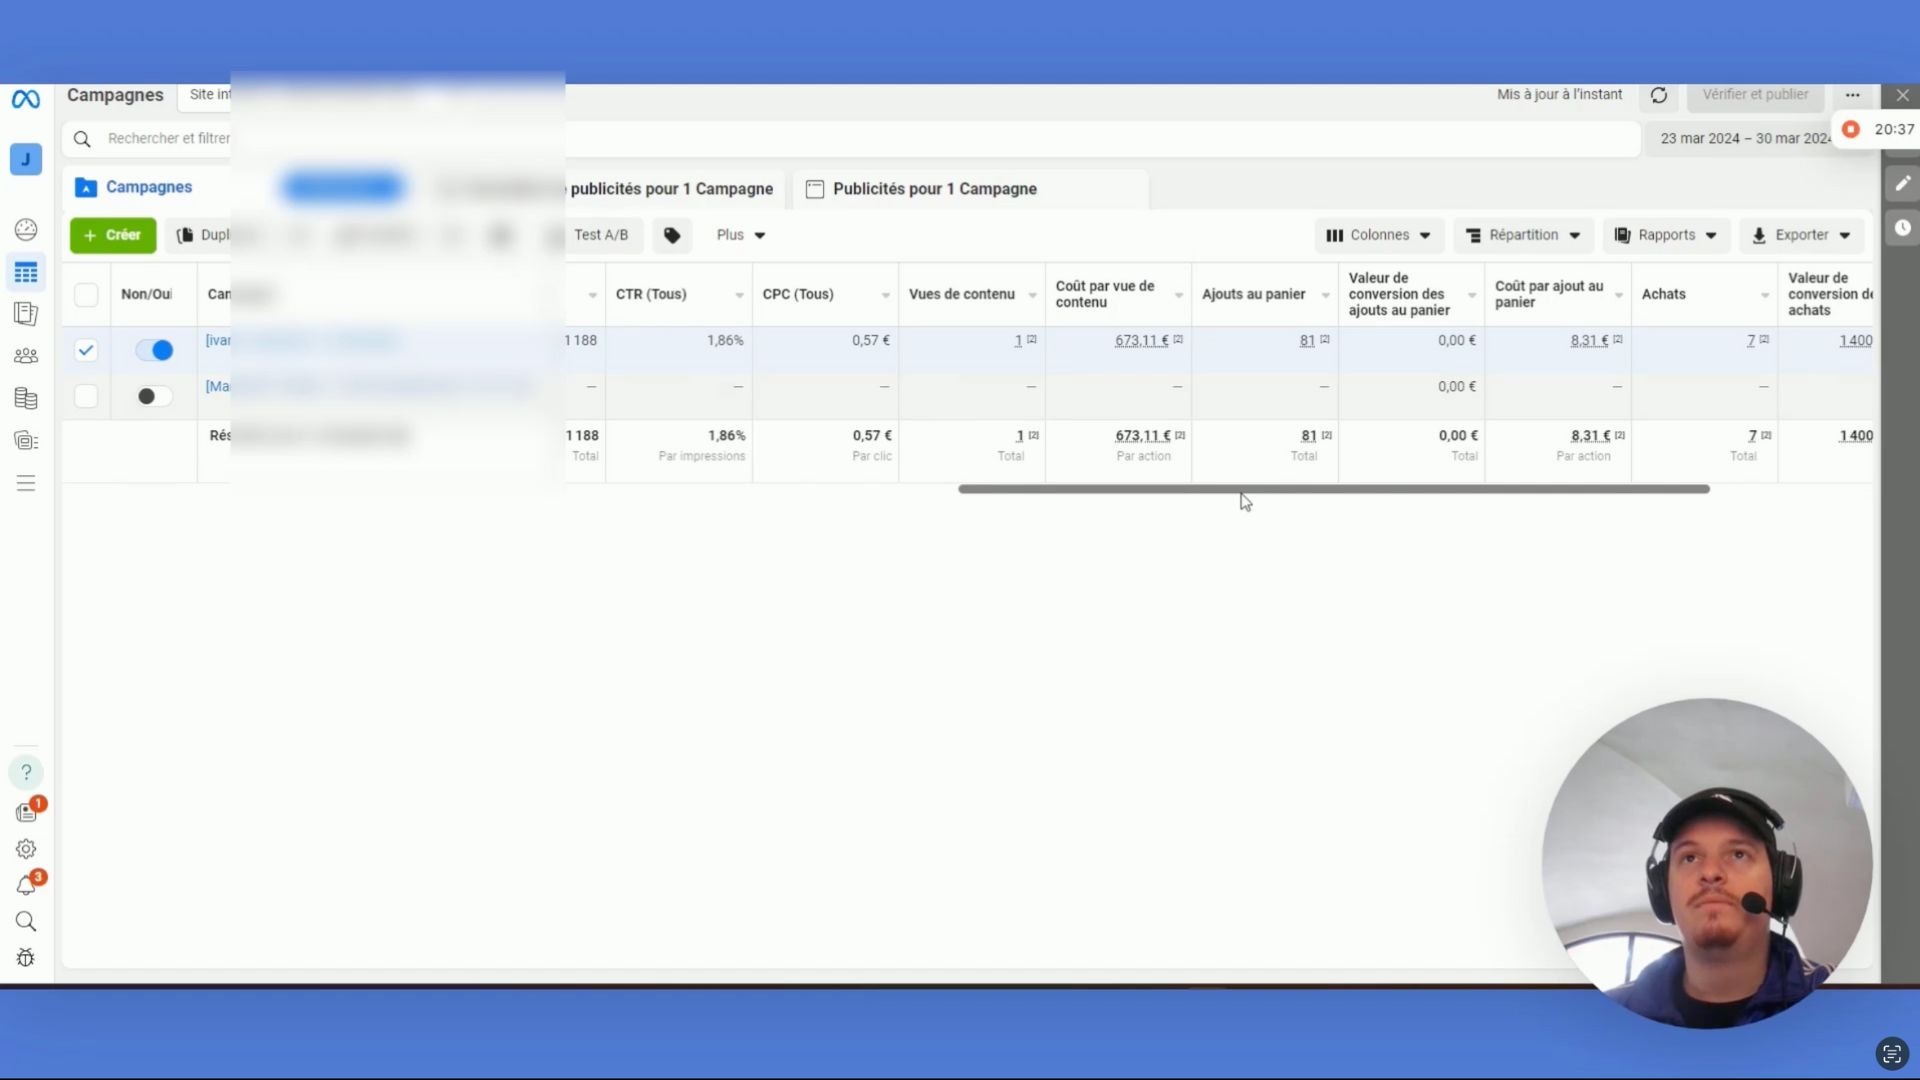Viewport: 1920px width, 1080px height.
Task: Click the Dupliquer button
Action: pyautogui.click(x=204, y=235)
